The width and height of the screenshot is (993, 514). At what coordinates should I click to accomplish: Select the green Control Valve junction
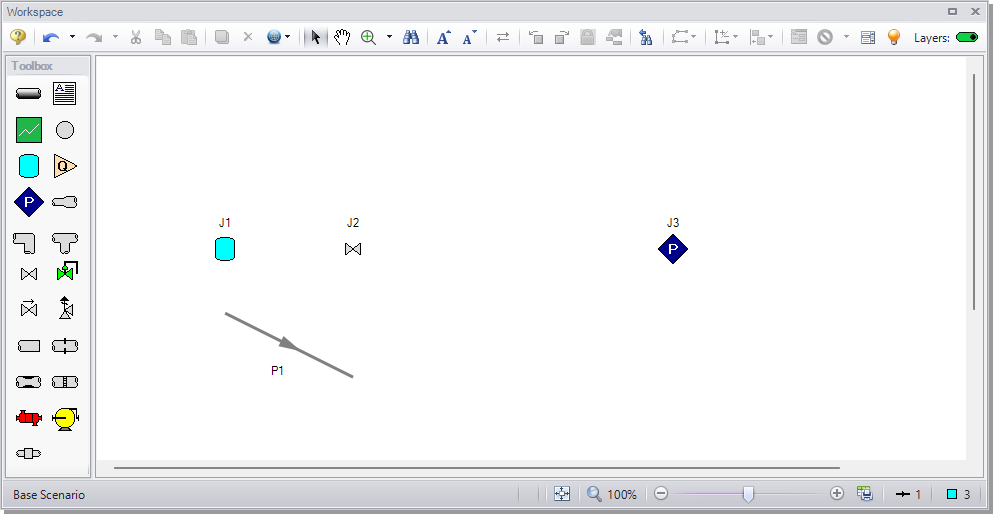[66, 272]
